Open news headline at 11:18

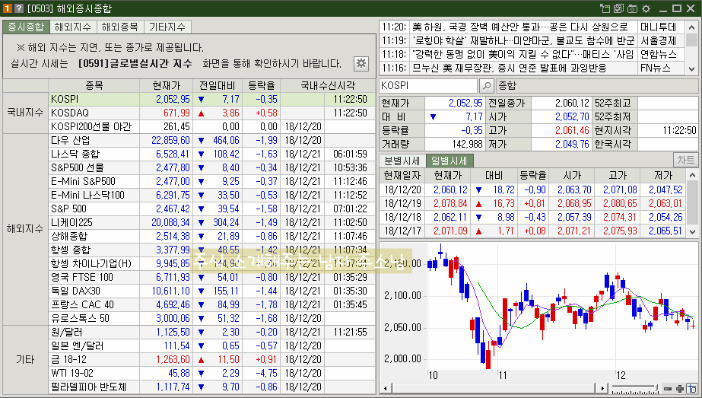[523, 55]
